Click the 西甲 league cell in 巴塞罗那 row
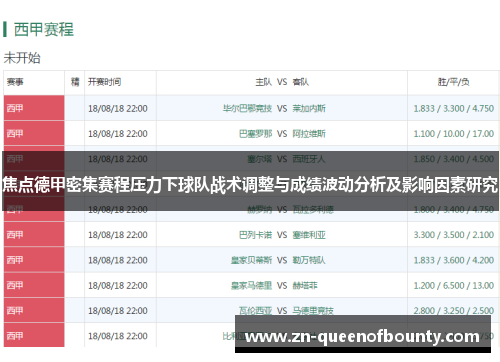This screenshot has height=362, width=500. point(34,133)
